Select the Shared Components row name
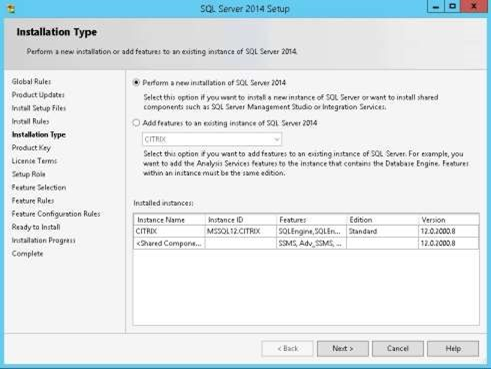 (x=169, y=243)
